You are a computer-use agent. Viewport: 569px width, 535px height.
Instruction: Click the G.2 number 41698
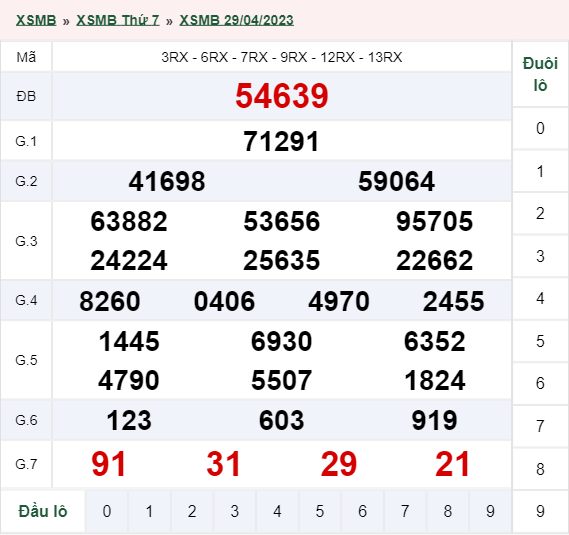click(167, 181)
